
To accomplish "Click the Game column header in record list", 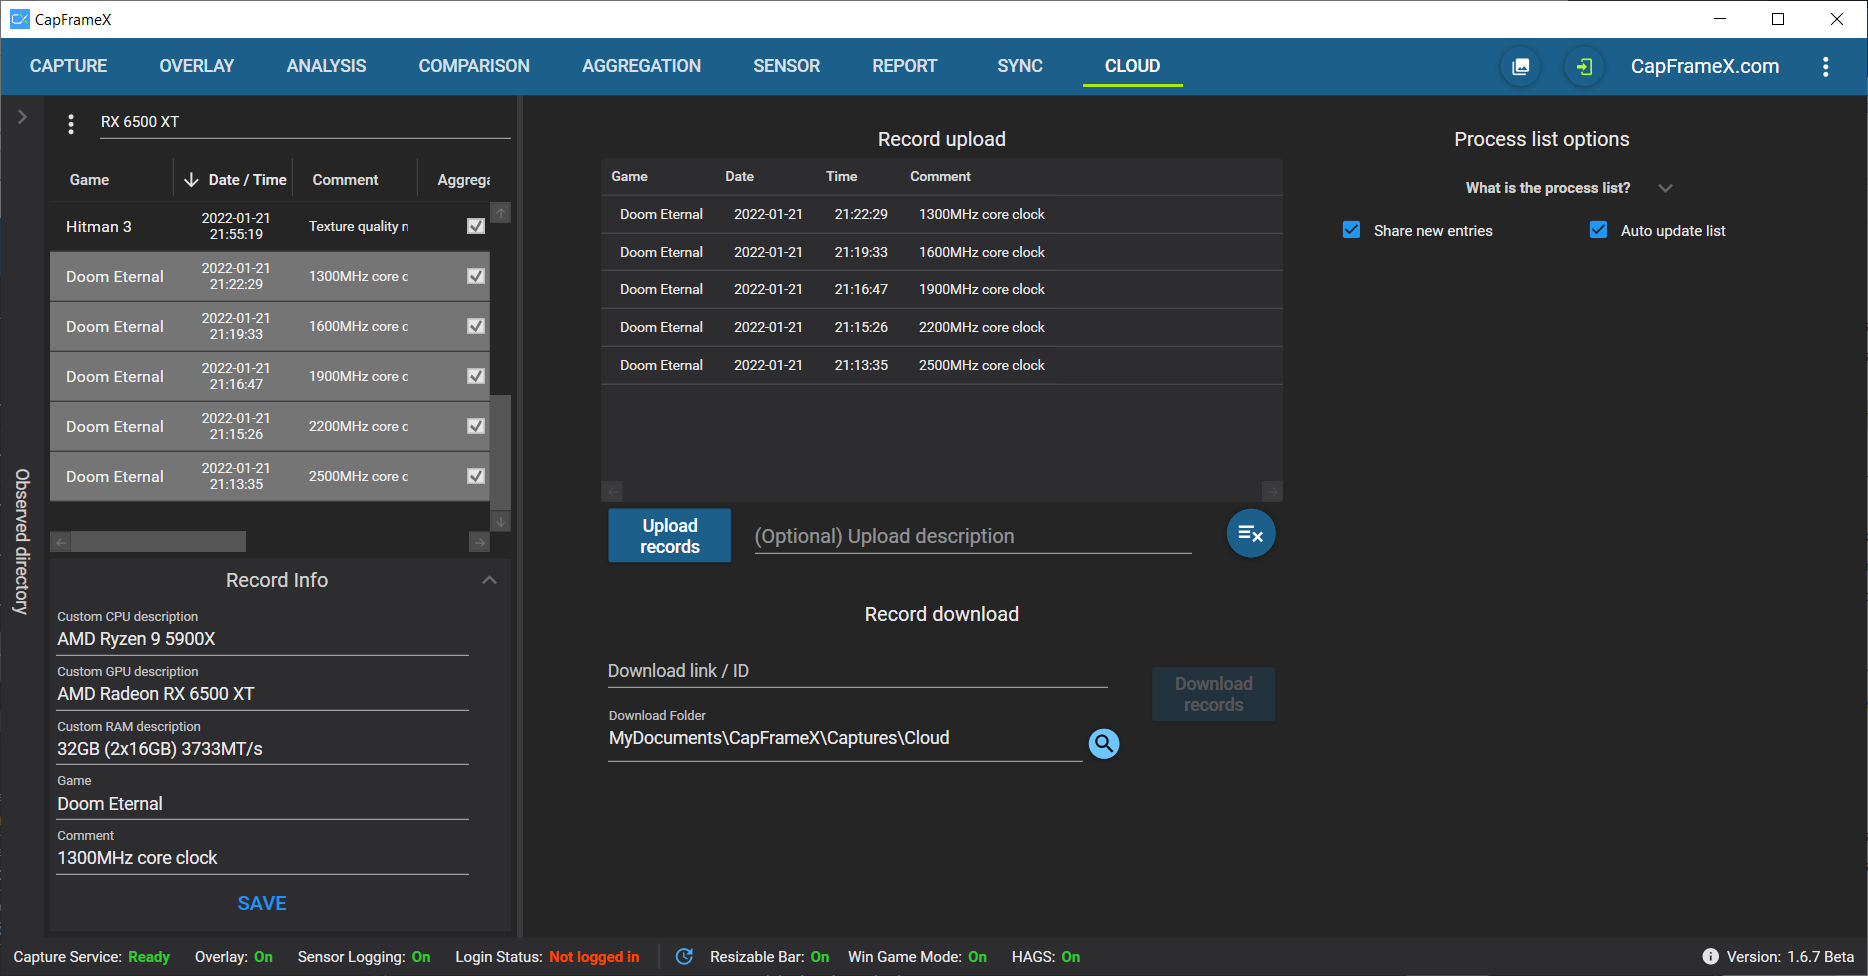I will tap(89, 180).
